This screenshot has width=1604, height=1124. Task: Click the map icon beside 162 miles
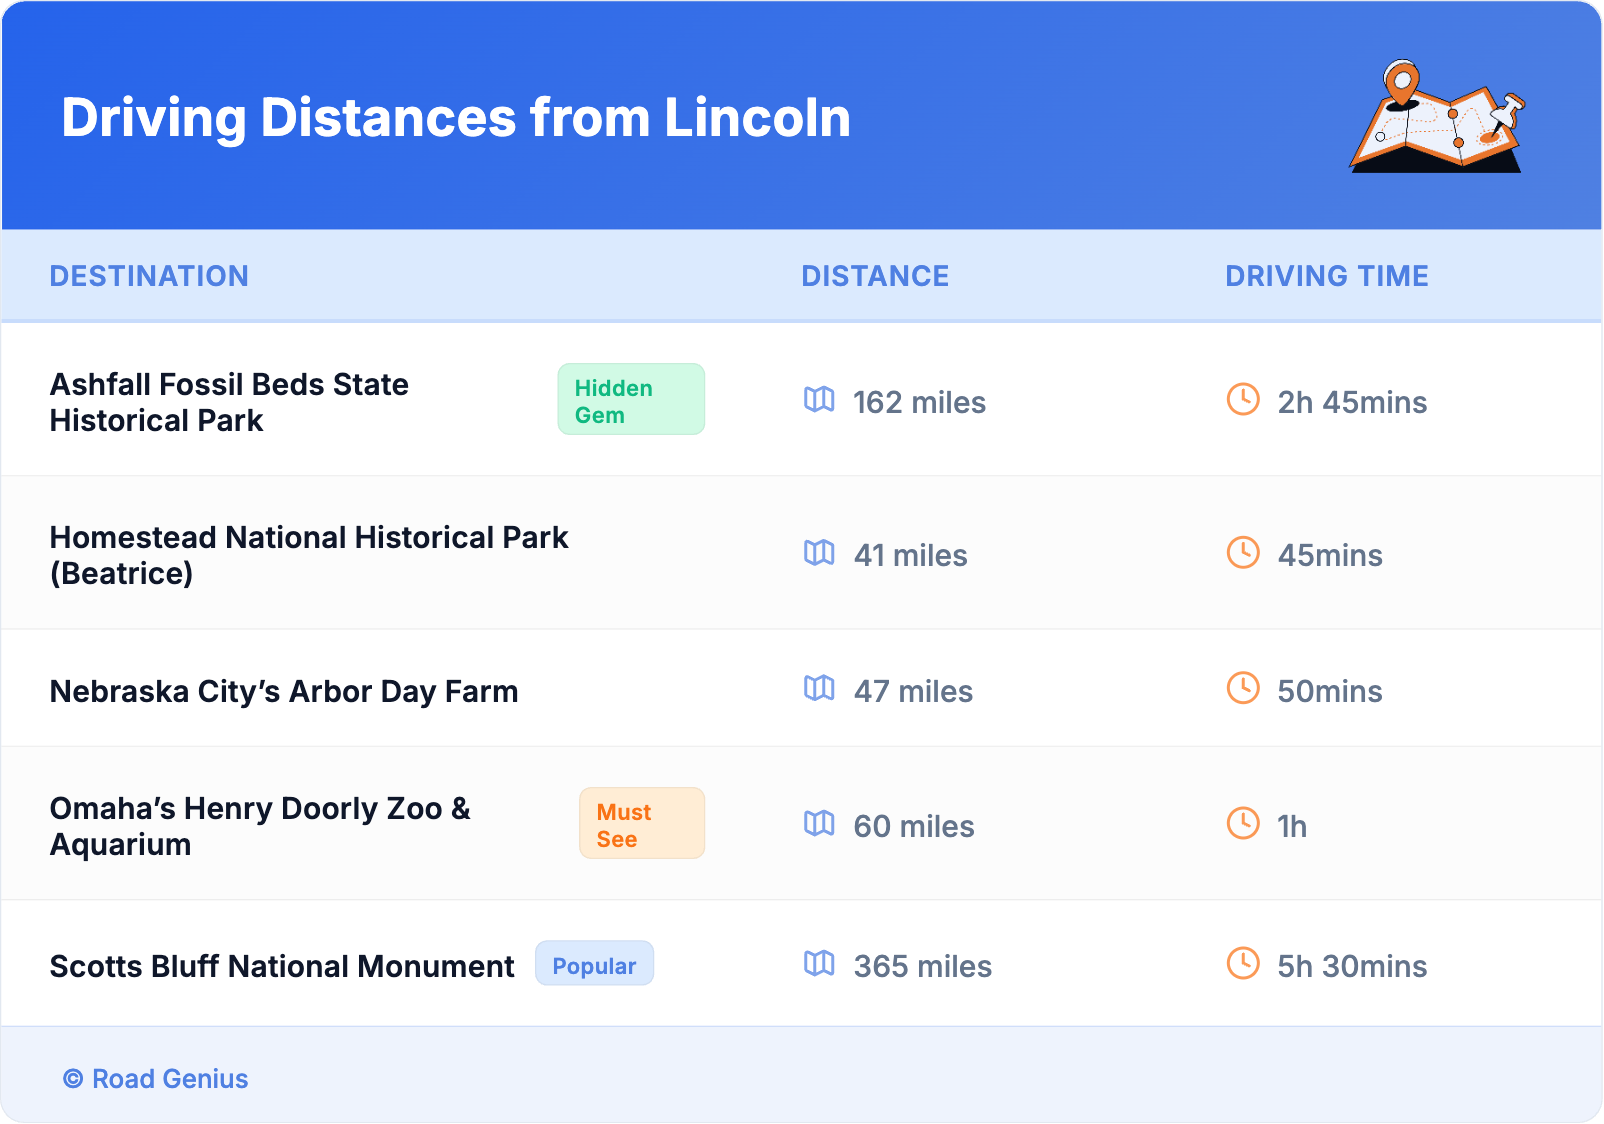coord(819,400)
